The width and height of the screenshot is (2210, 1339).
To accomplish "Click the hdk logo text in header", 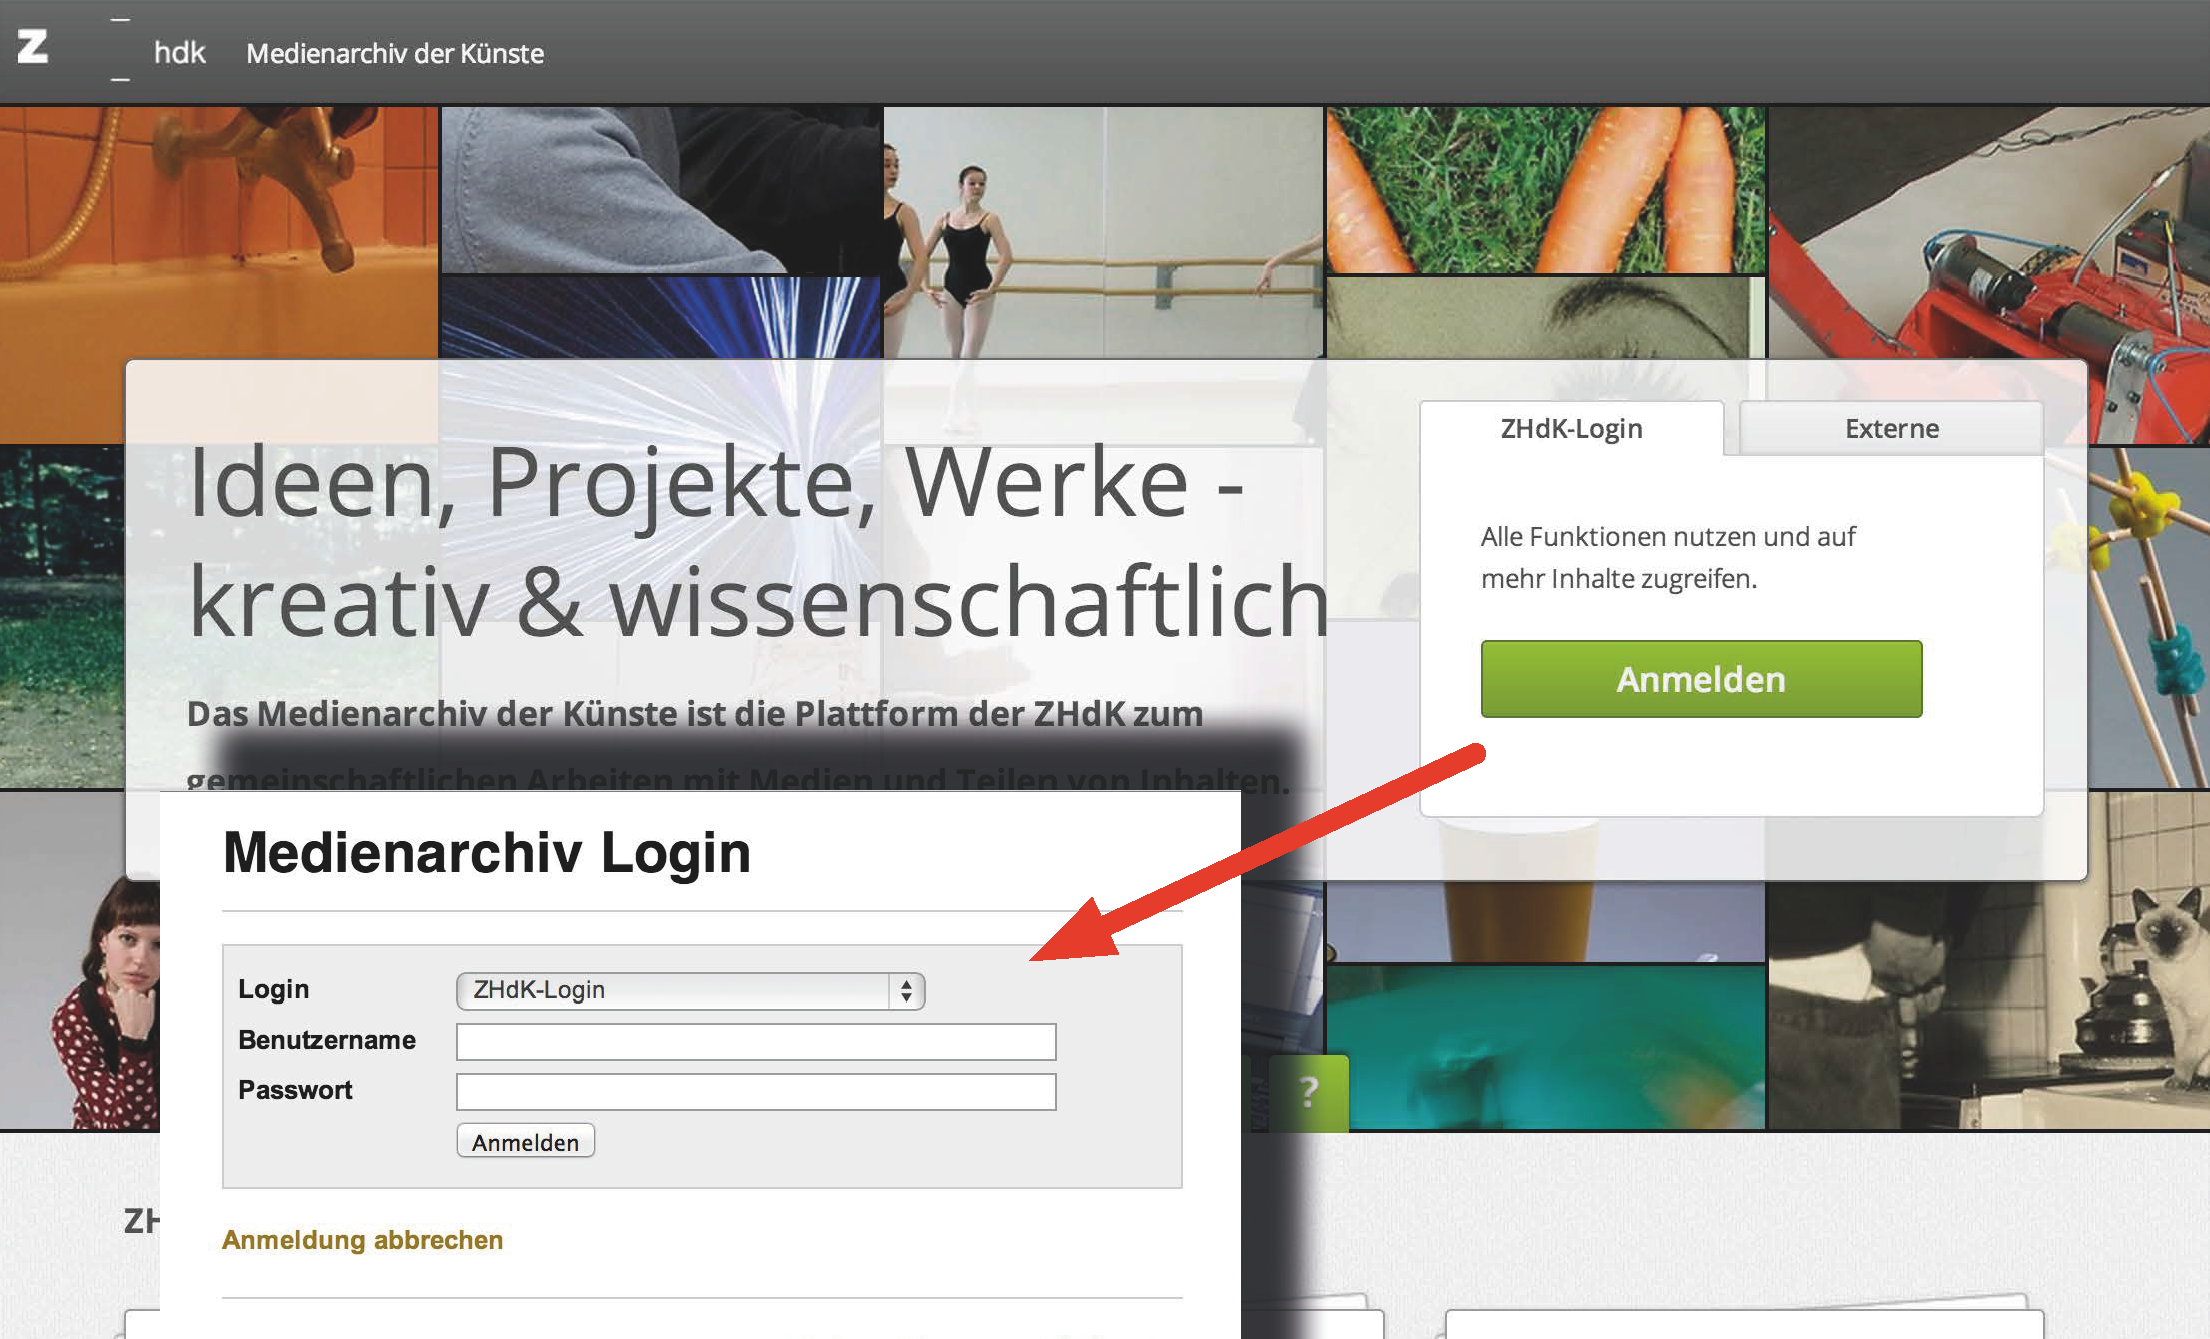I will click(x=179, y=52).
